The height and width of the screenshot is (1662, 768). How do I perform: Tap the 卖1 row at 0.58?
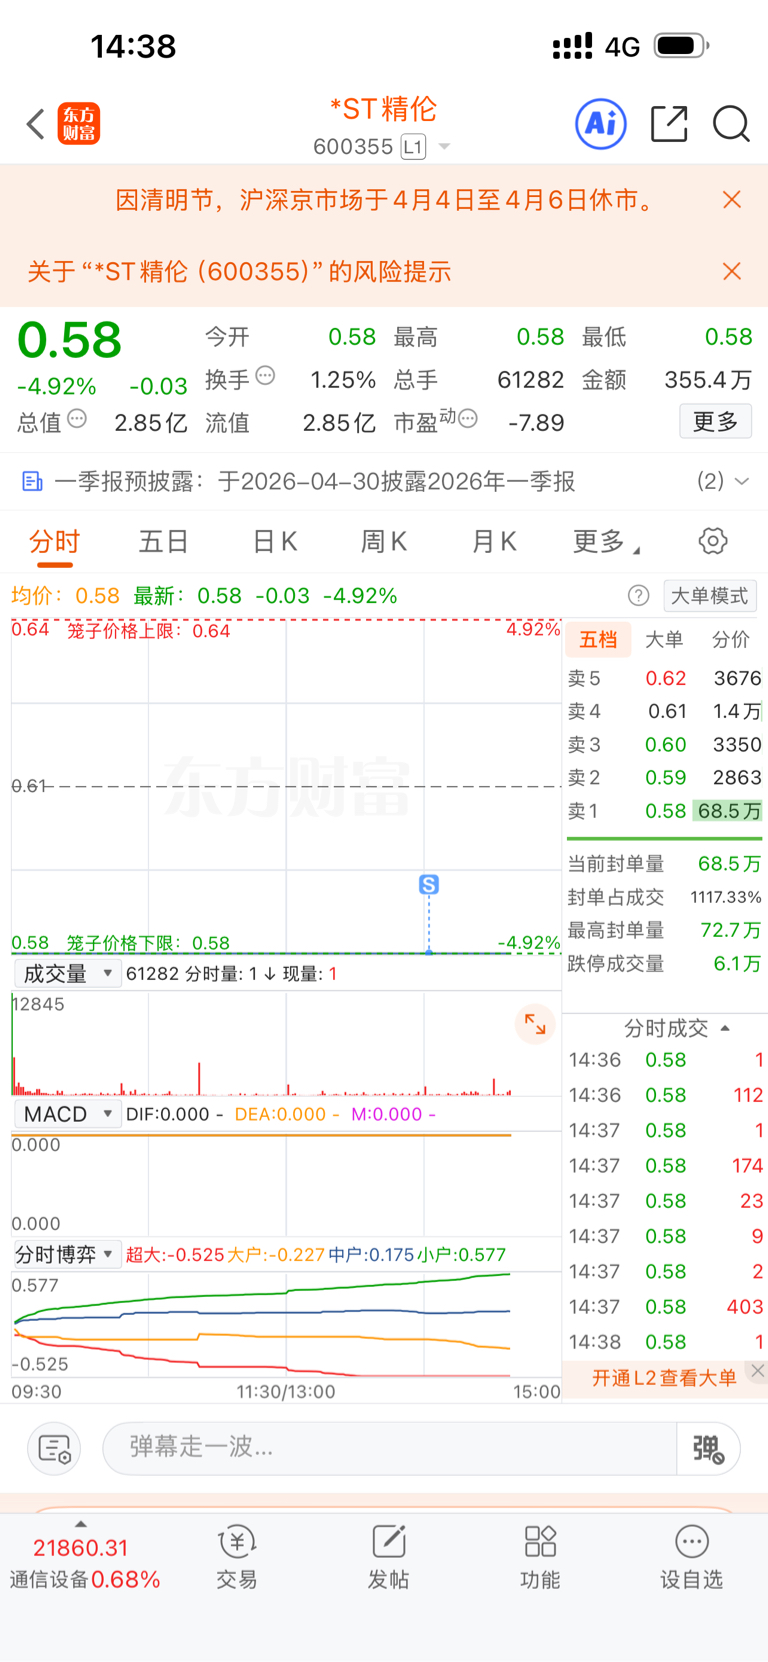click(664, 811)
